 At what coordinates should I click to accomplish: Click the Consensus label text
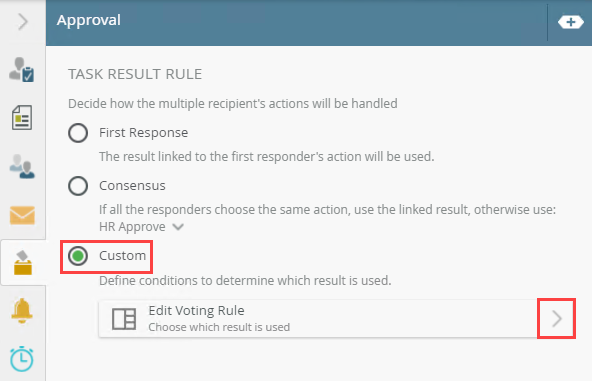coord(132,186)
